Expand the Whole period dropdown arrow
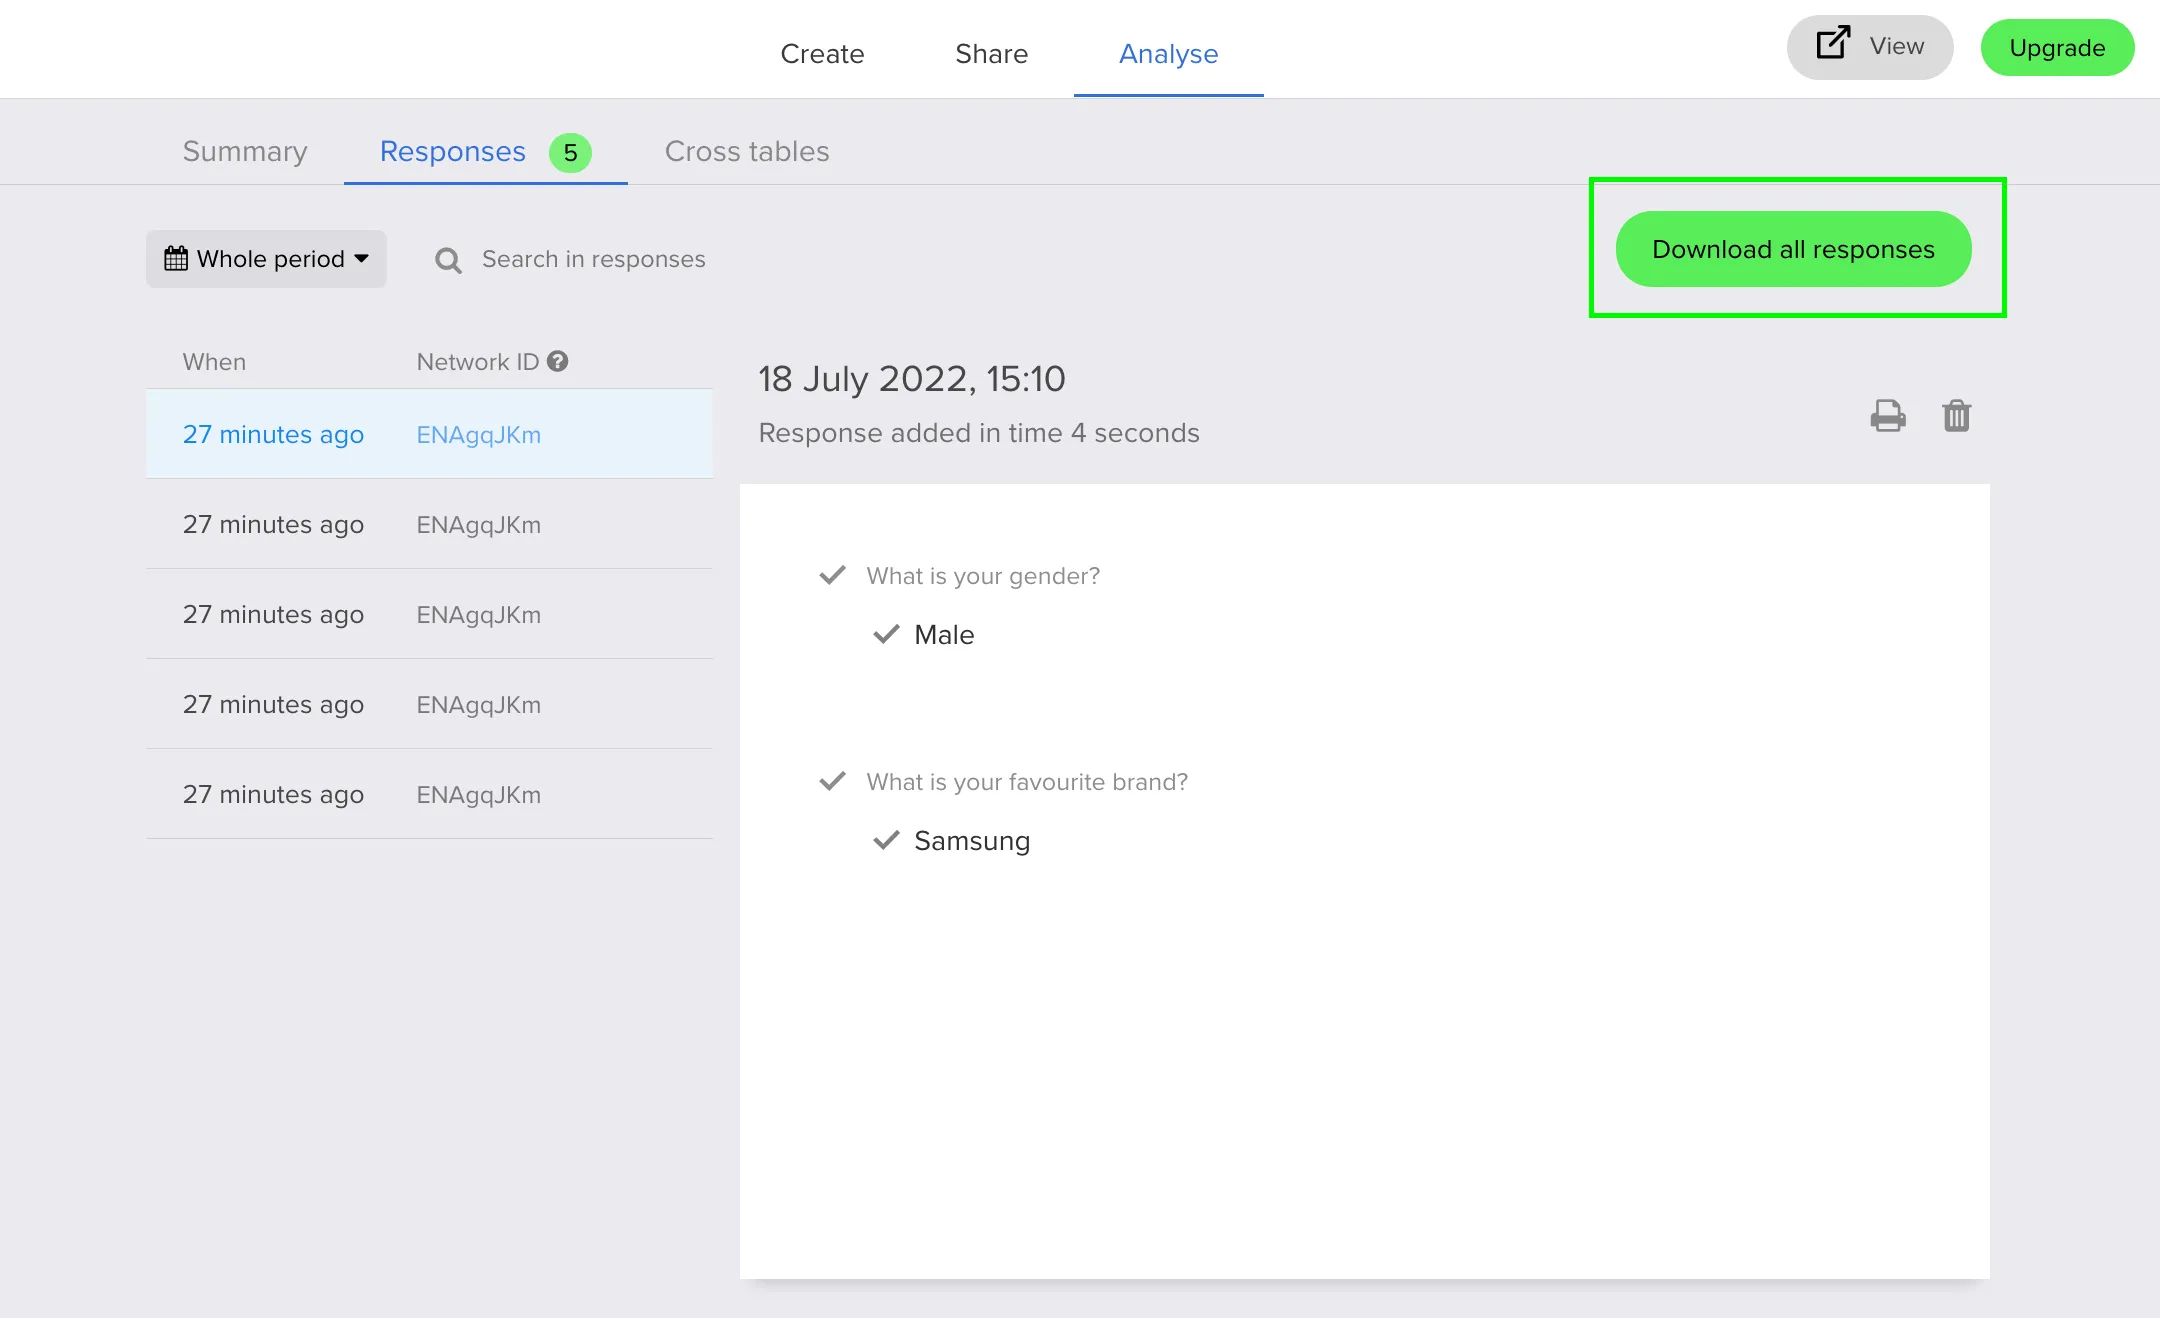The width and height of the screenshot is (2160, 1318). pyautogui.click(x=362, y=259)
